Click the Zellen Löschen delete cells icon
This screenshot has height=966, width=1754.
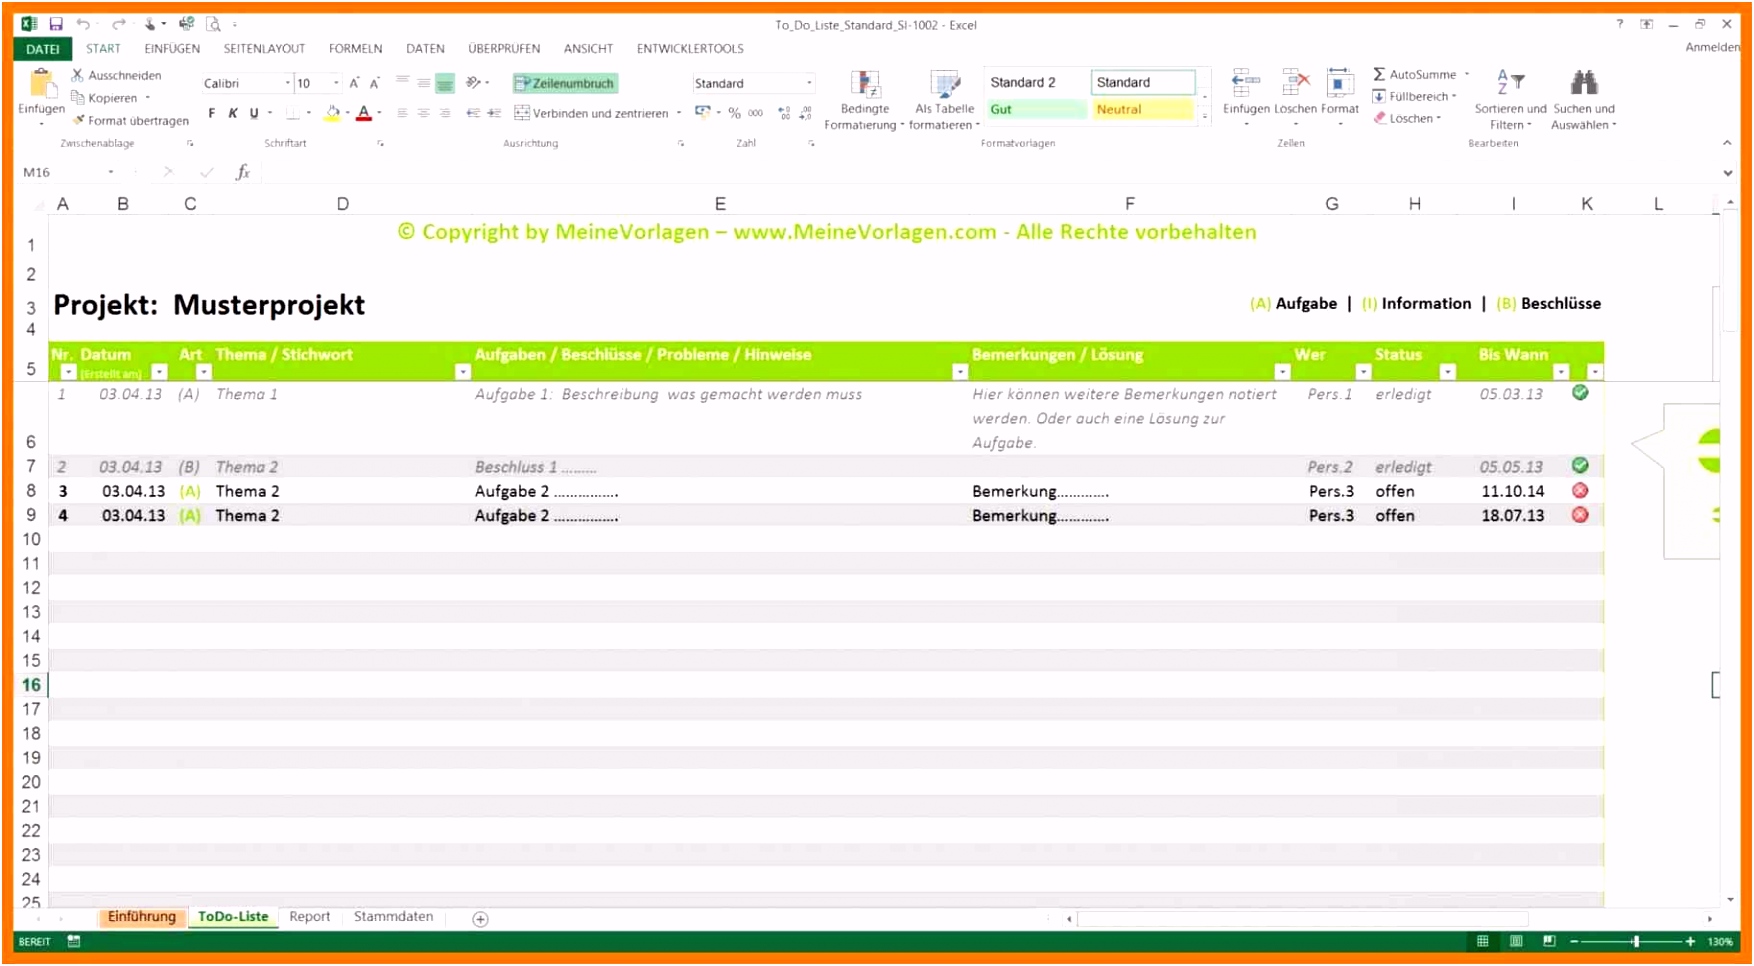[x=1296, y=84]
